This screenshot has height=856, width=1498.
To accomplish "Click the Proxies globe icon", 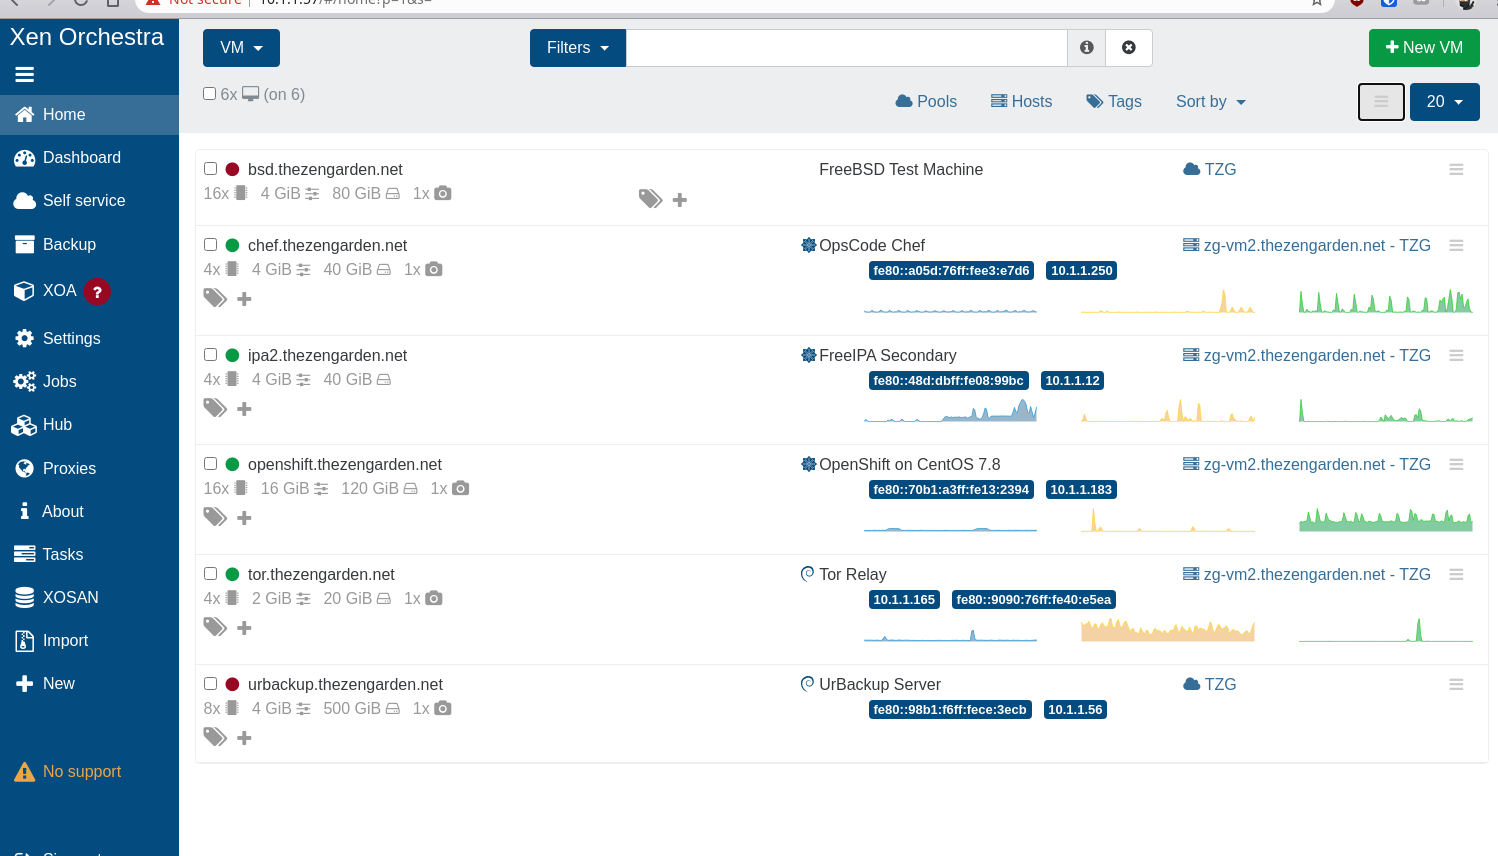I will tap(25, 468).
